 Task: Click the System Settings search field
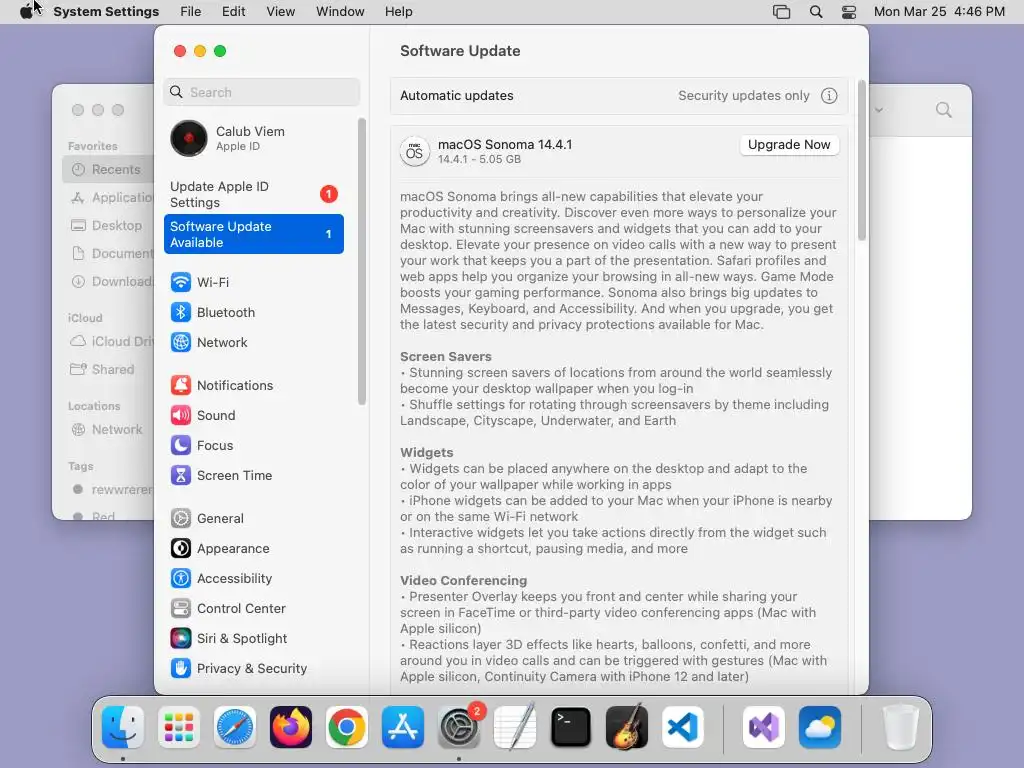pyautogui.click(x=261, y=92)
